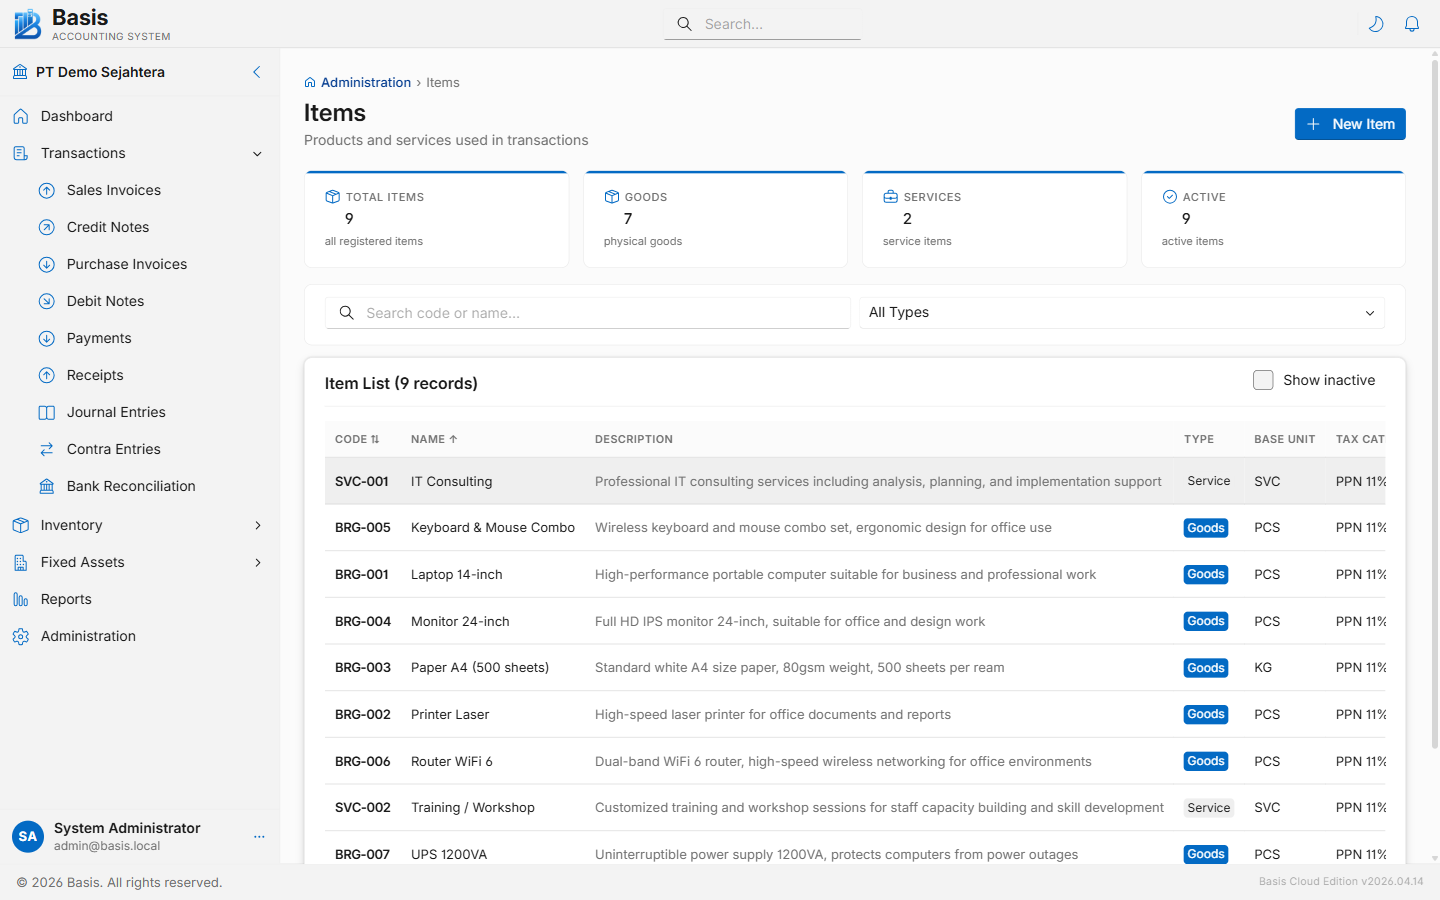
Task: Click the Administration gear icon
Action: click(x=21, y=636)
